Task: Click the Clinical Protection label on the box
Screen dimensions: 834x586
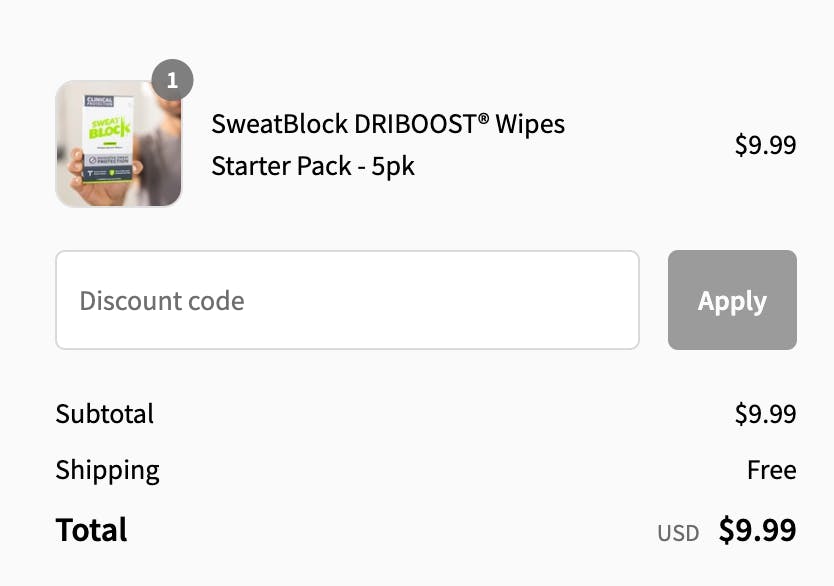Action: coord(101,102)
